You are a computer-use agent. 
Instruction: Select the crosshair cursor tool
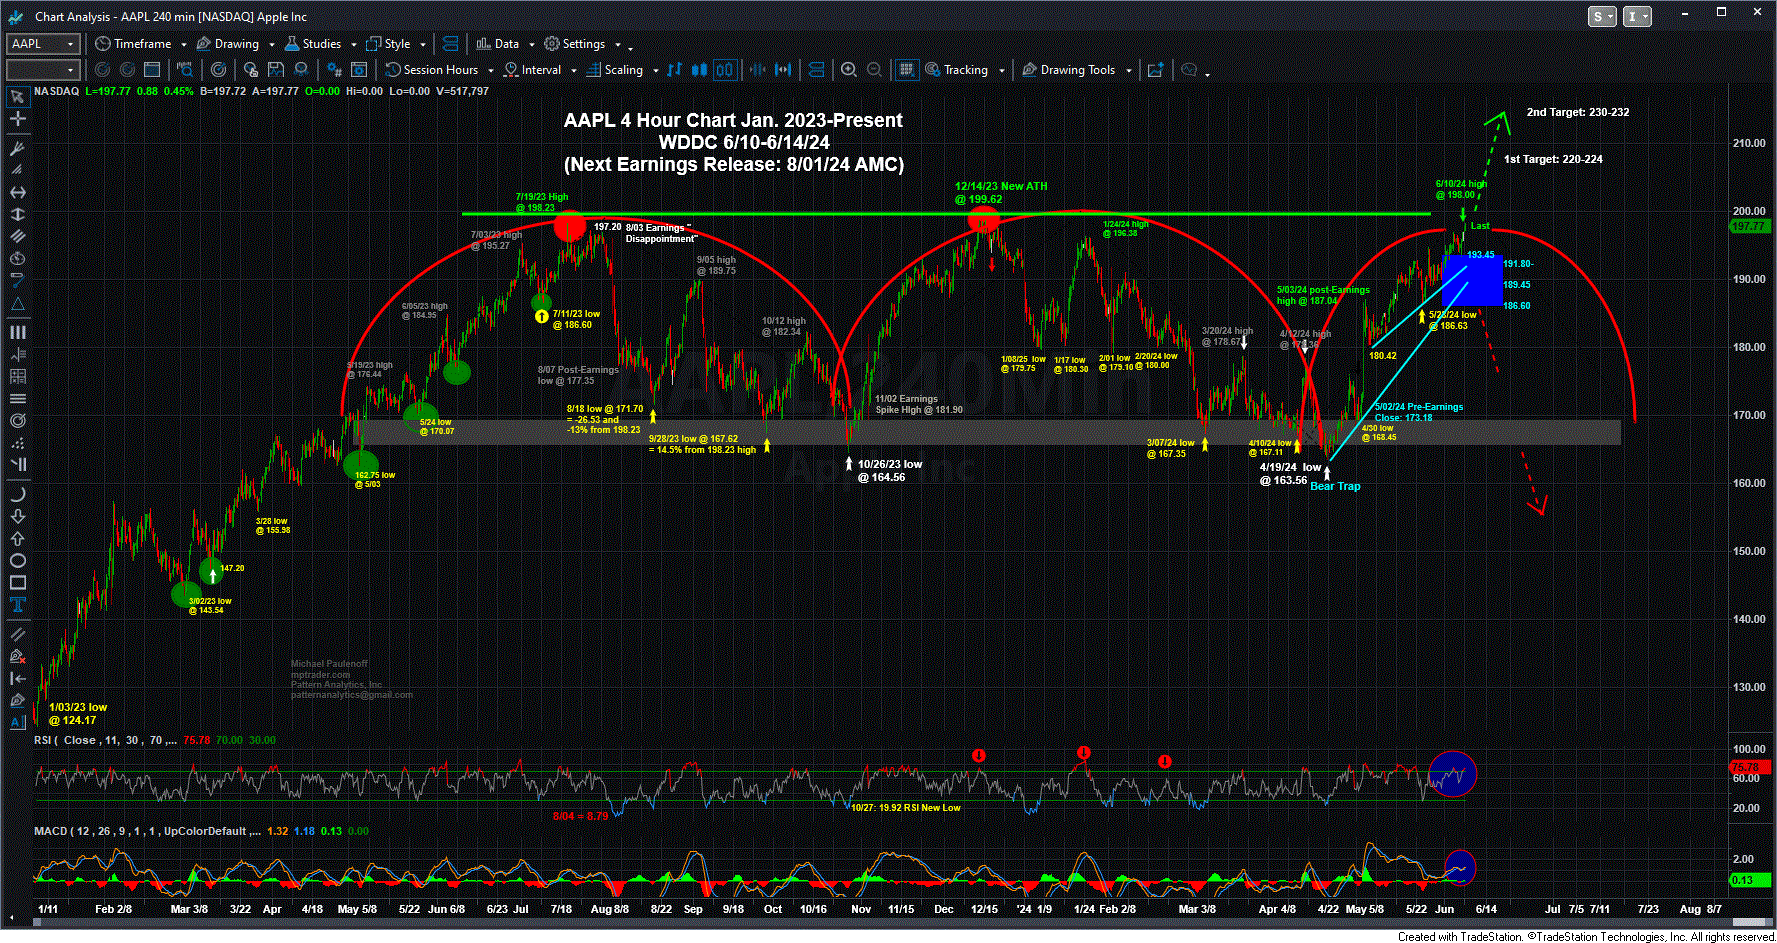[x=17, y=119]
